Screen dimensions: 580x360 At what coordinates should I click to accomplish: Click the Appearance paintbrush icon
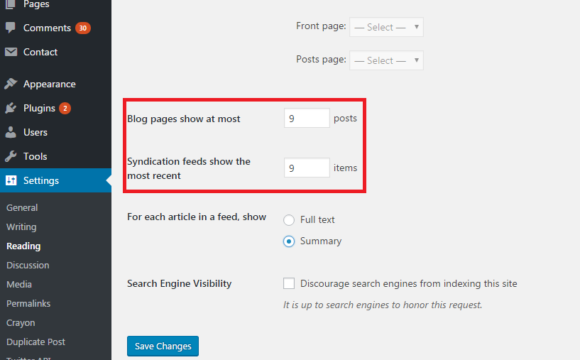[x=11, y=84]
